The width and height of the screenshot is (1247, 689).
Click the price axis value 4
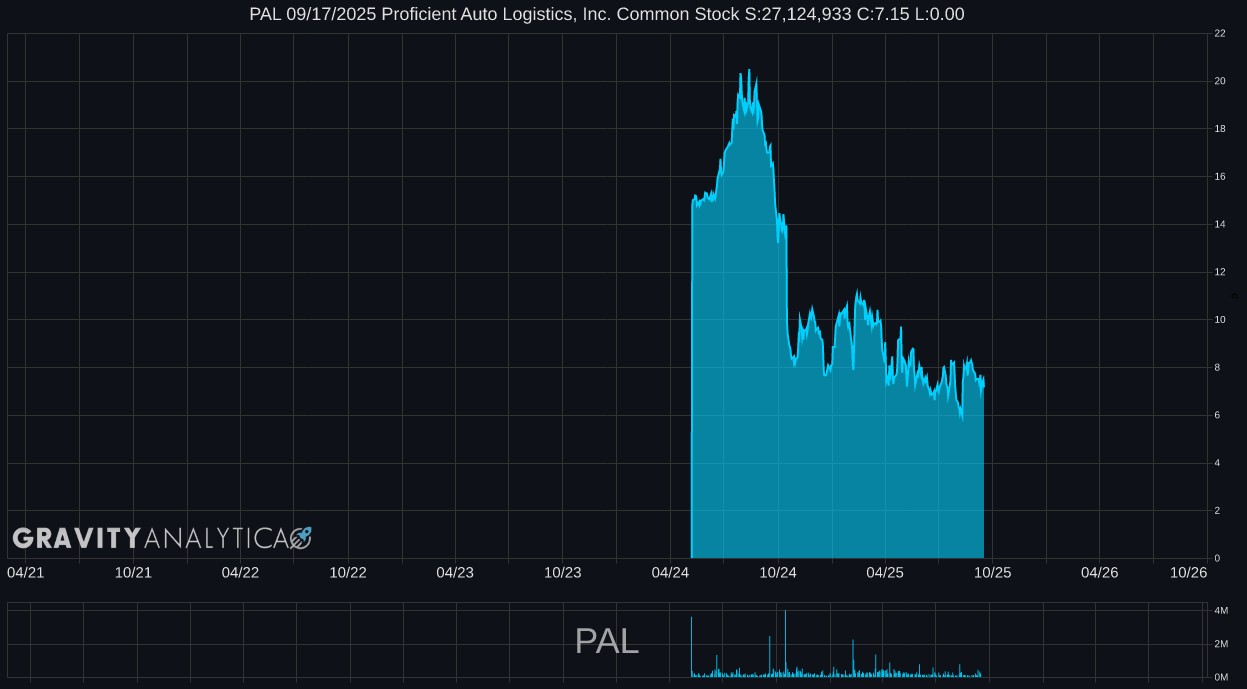coord(1217,463)
